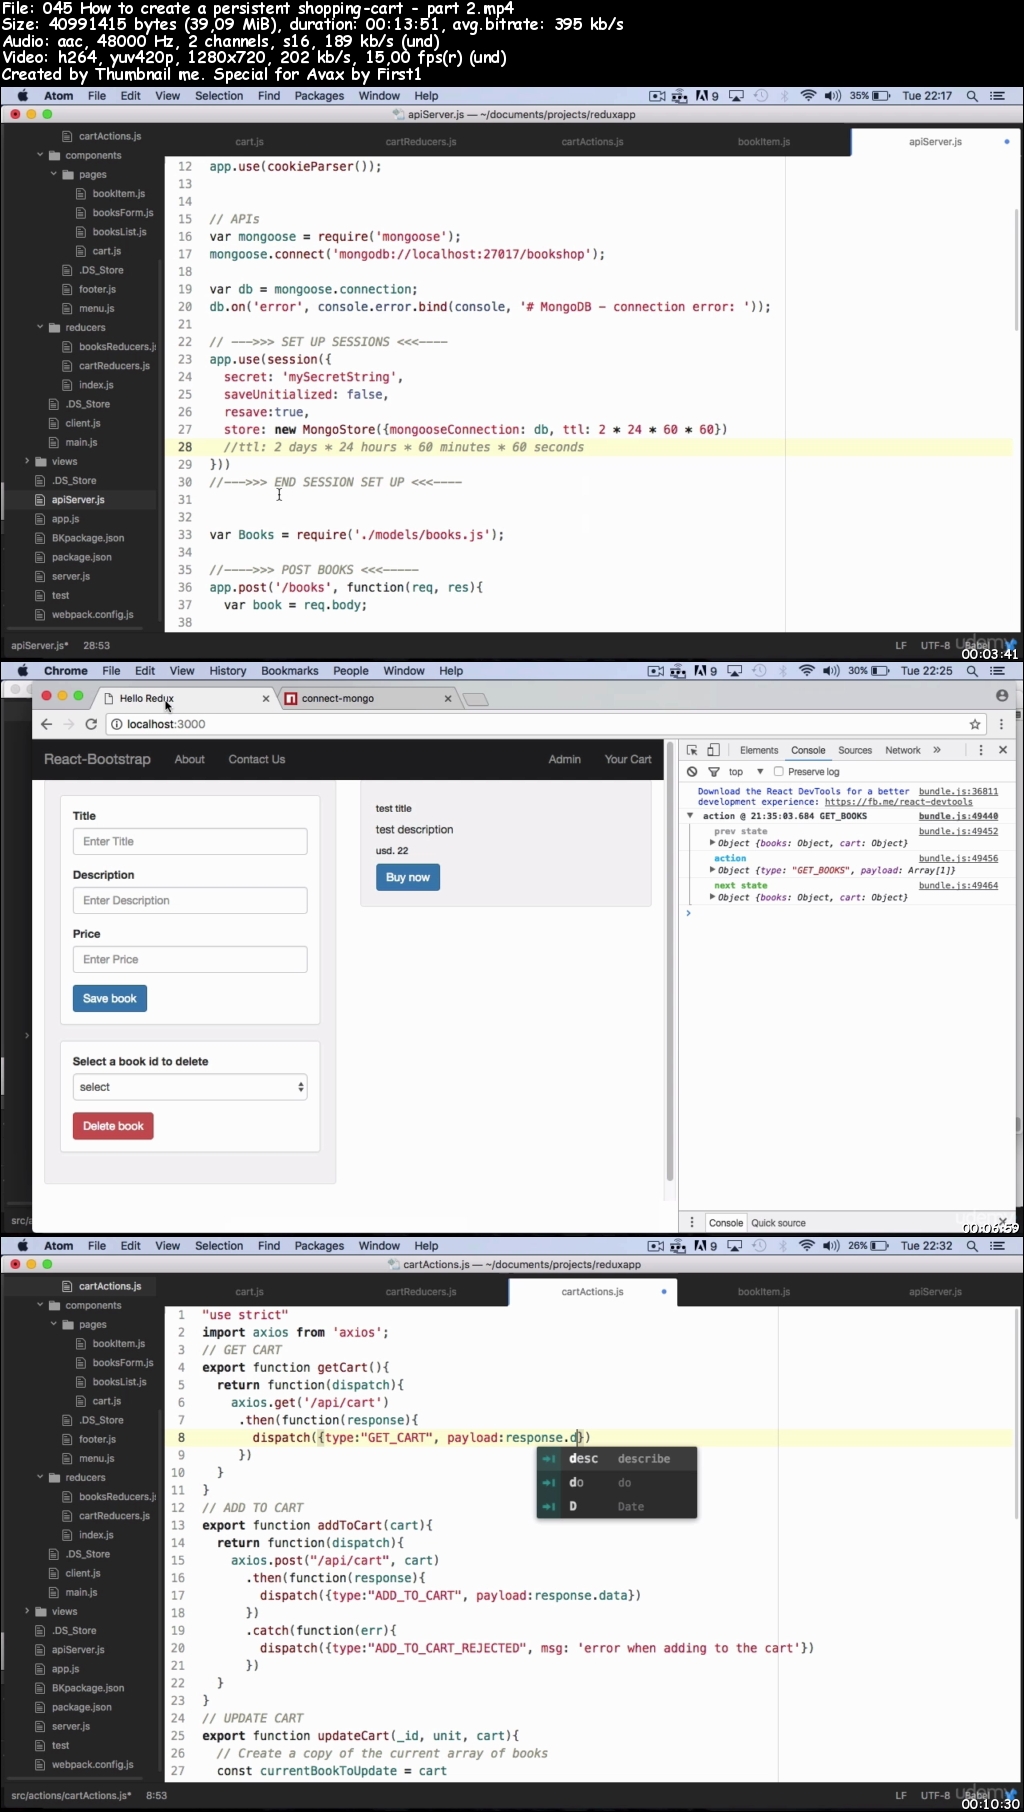1024x1812 pixels.
Task: Open Quick source drawer tab
Action: 778,1223
